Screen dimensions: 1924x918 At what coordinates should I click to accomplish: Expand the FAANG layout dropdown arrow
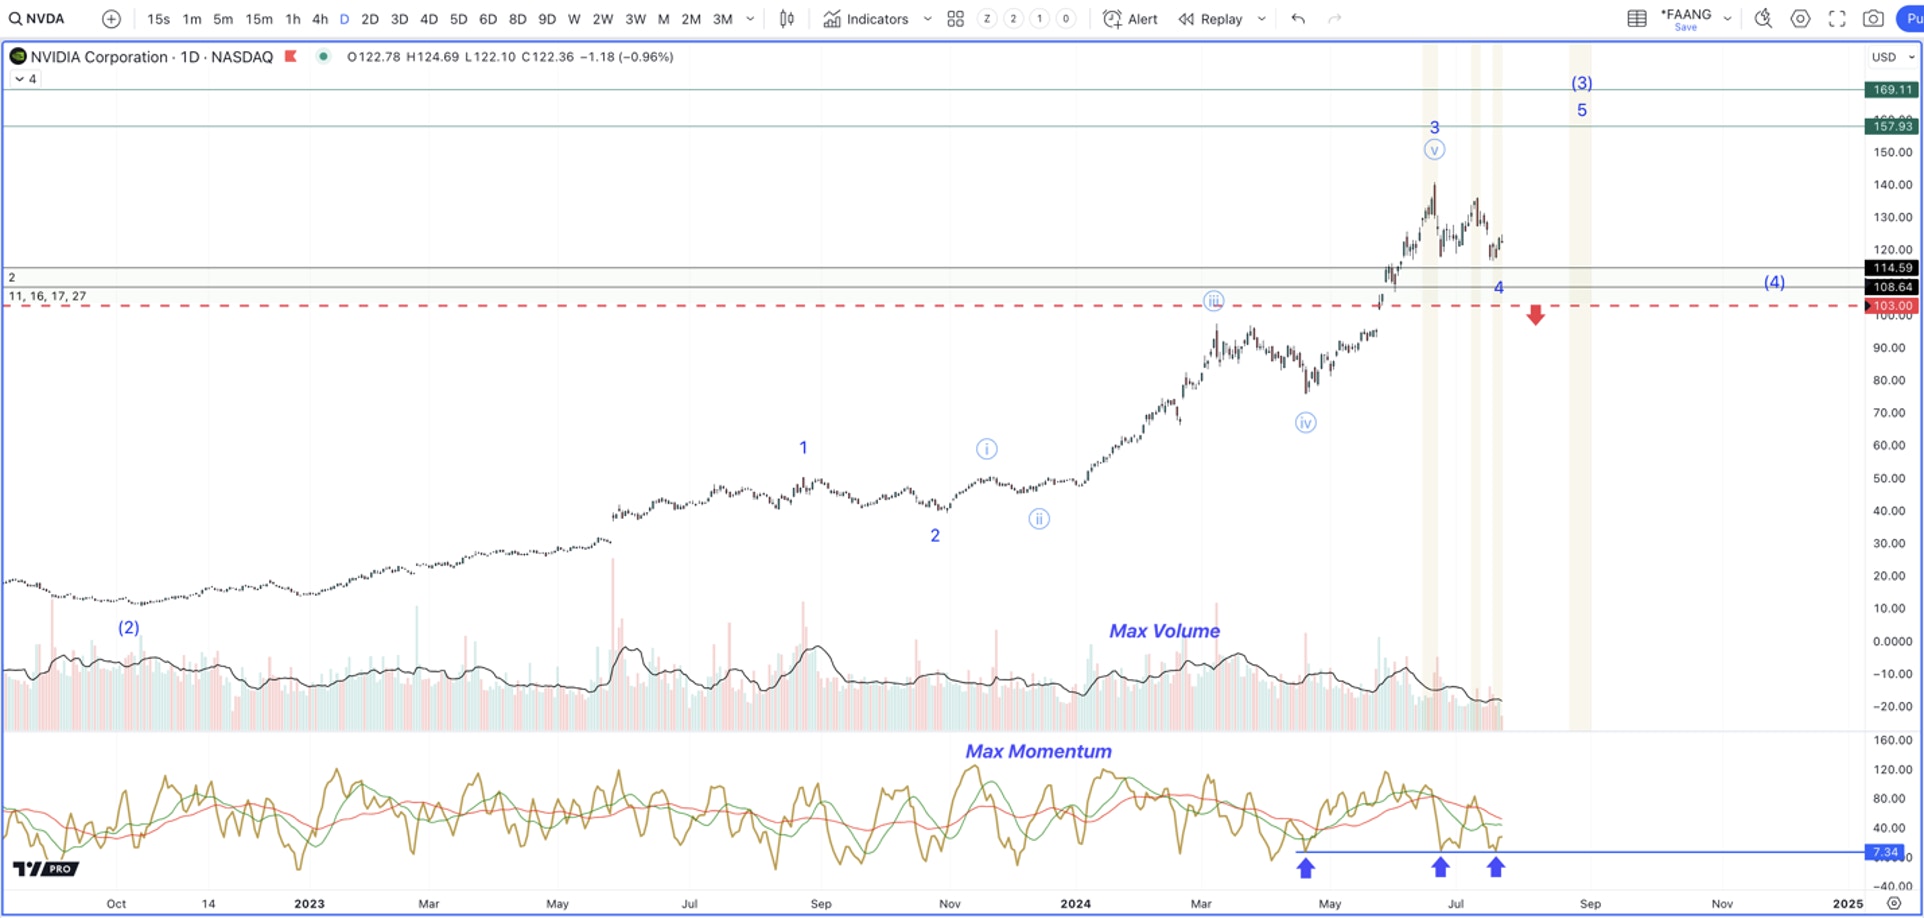[x=1727, y=19]
